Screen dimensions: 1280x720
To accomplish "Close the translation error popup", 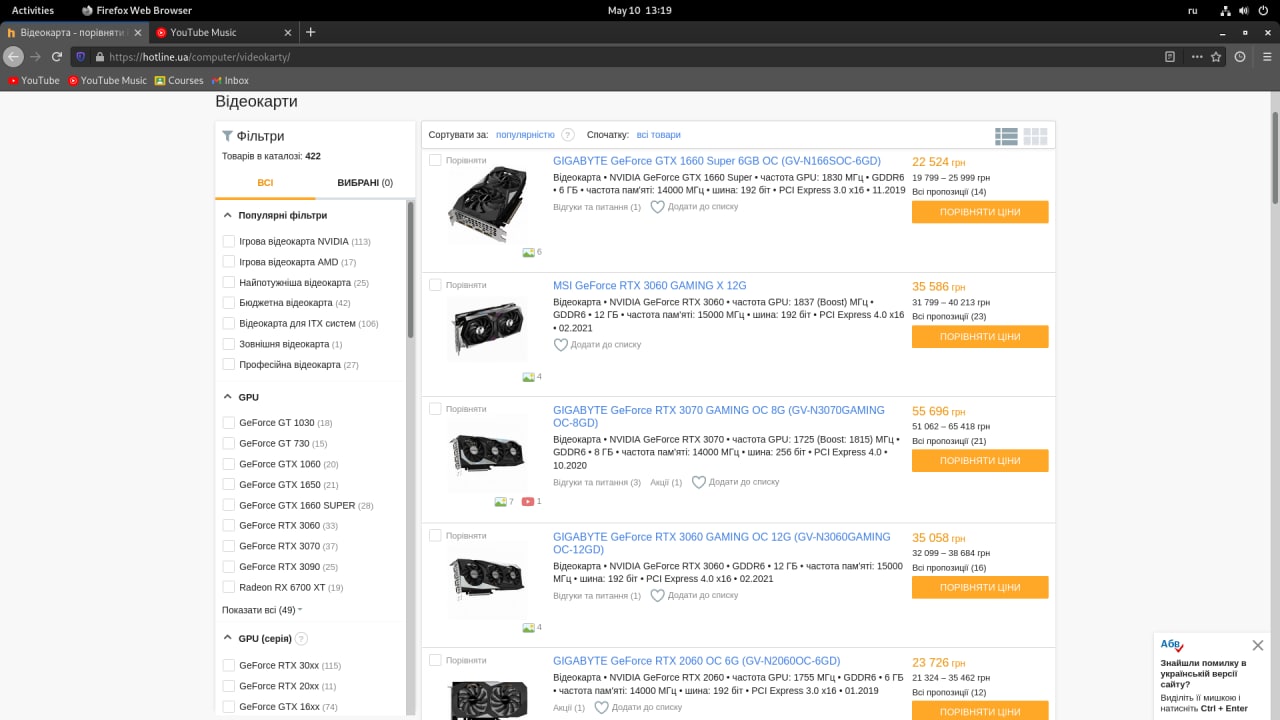I will pyautogui.click(x=1258, y=646).
